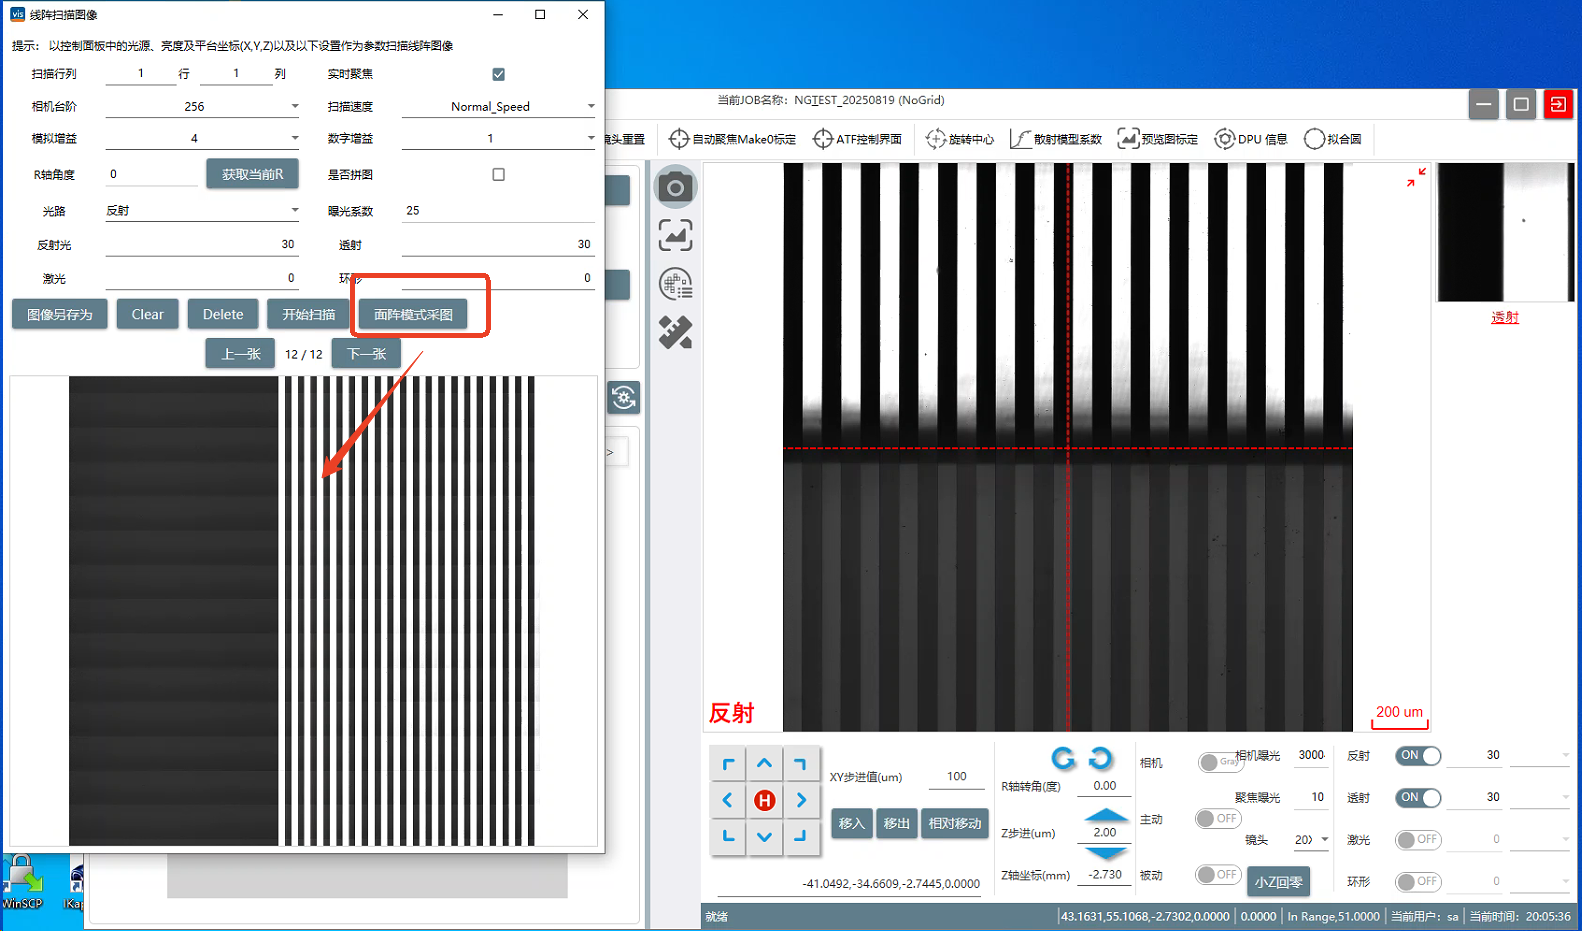
Task: Click the stage move-up arrow
Action: (x=764, y=763)
